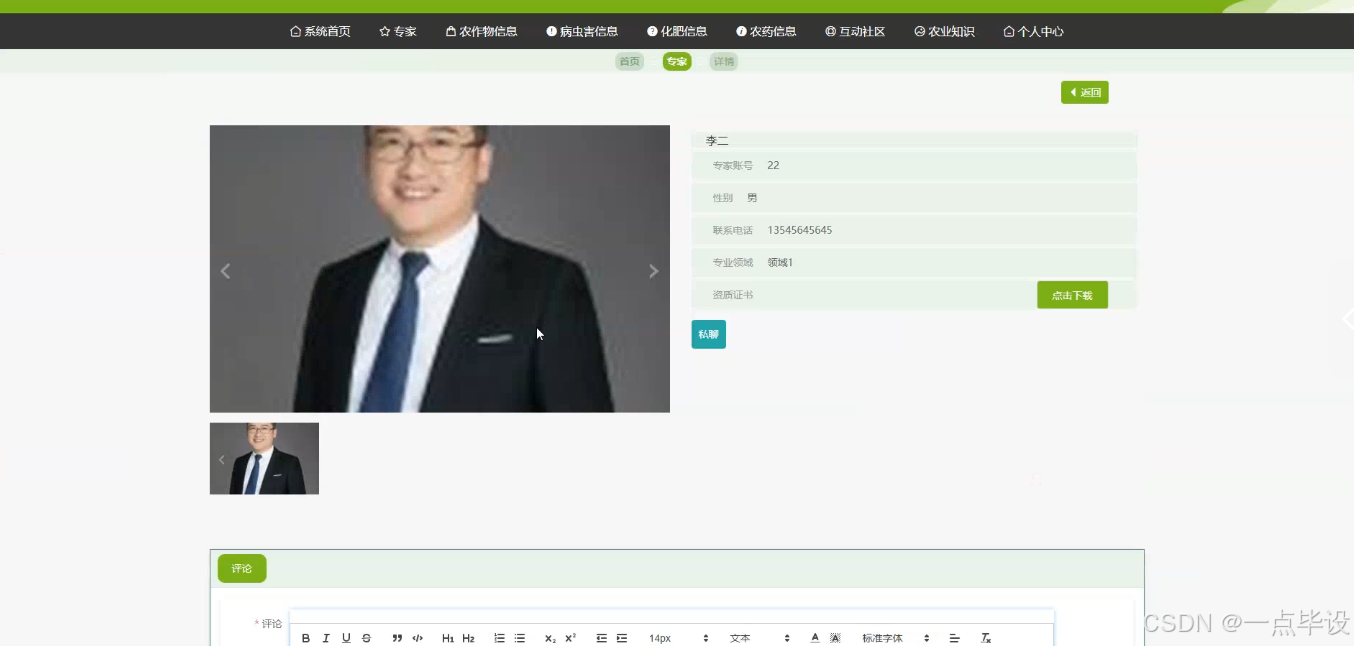The height and width of the screenshot is (646, 1354).
Task: Switch to the 专家 breadcrumb tab
Action: [676, 61]
